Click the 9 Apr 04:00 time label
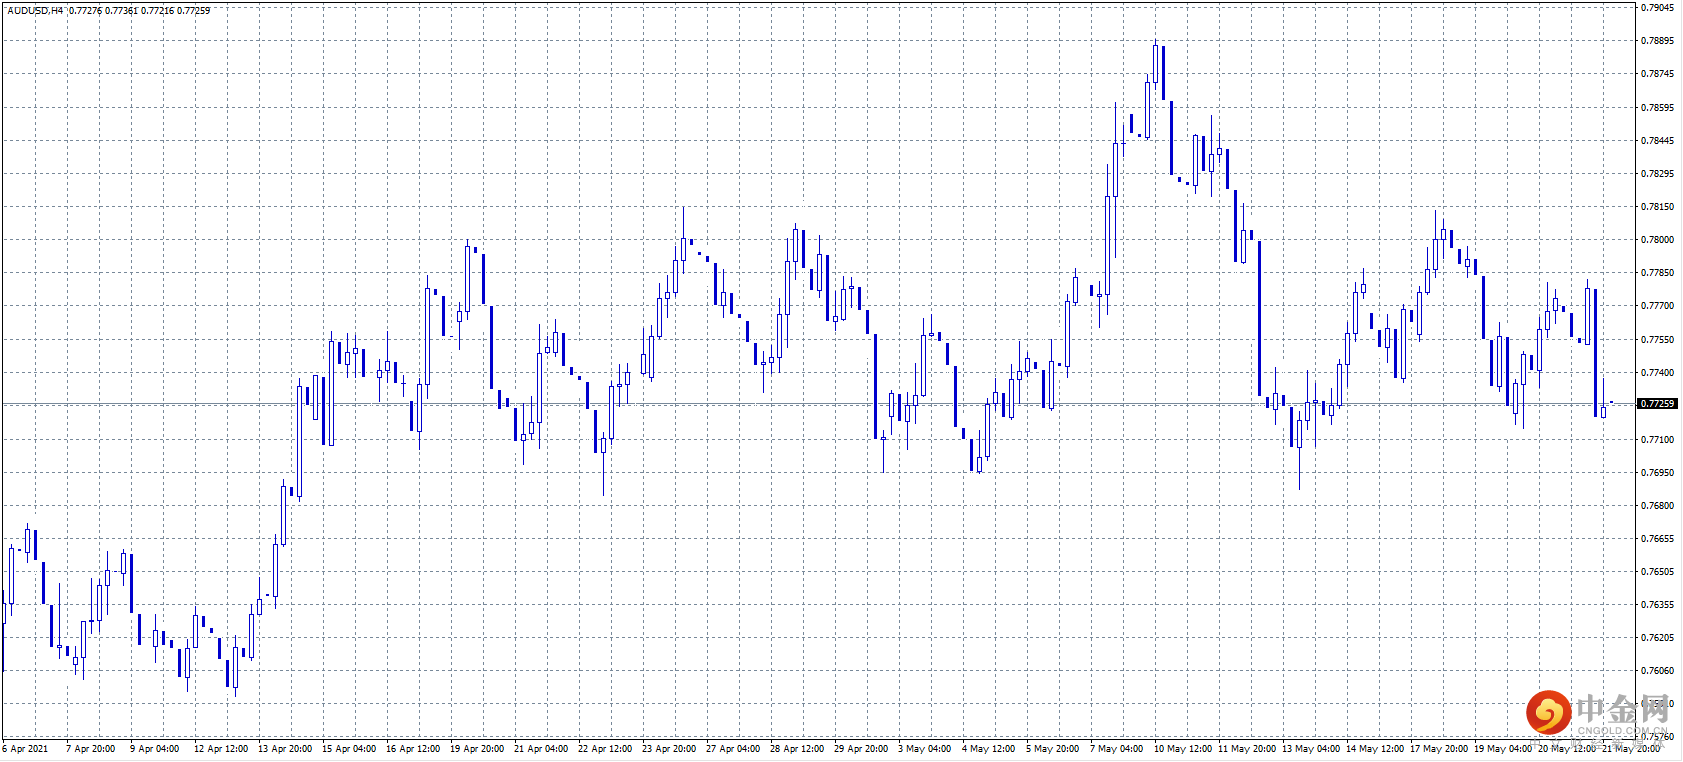The height and width of the screenshot is (762, 1683). [154, 749]
